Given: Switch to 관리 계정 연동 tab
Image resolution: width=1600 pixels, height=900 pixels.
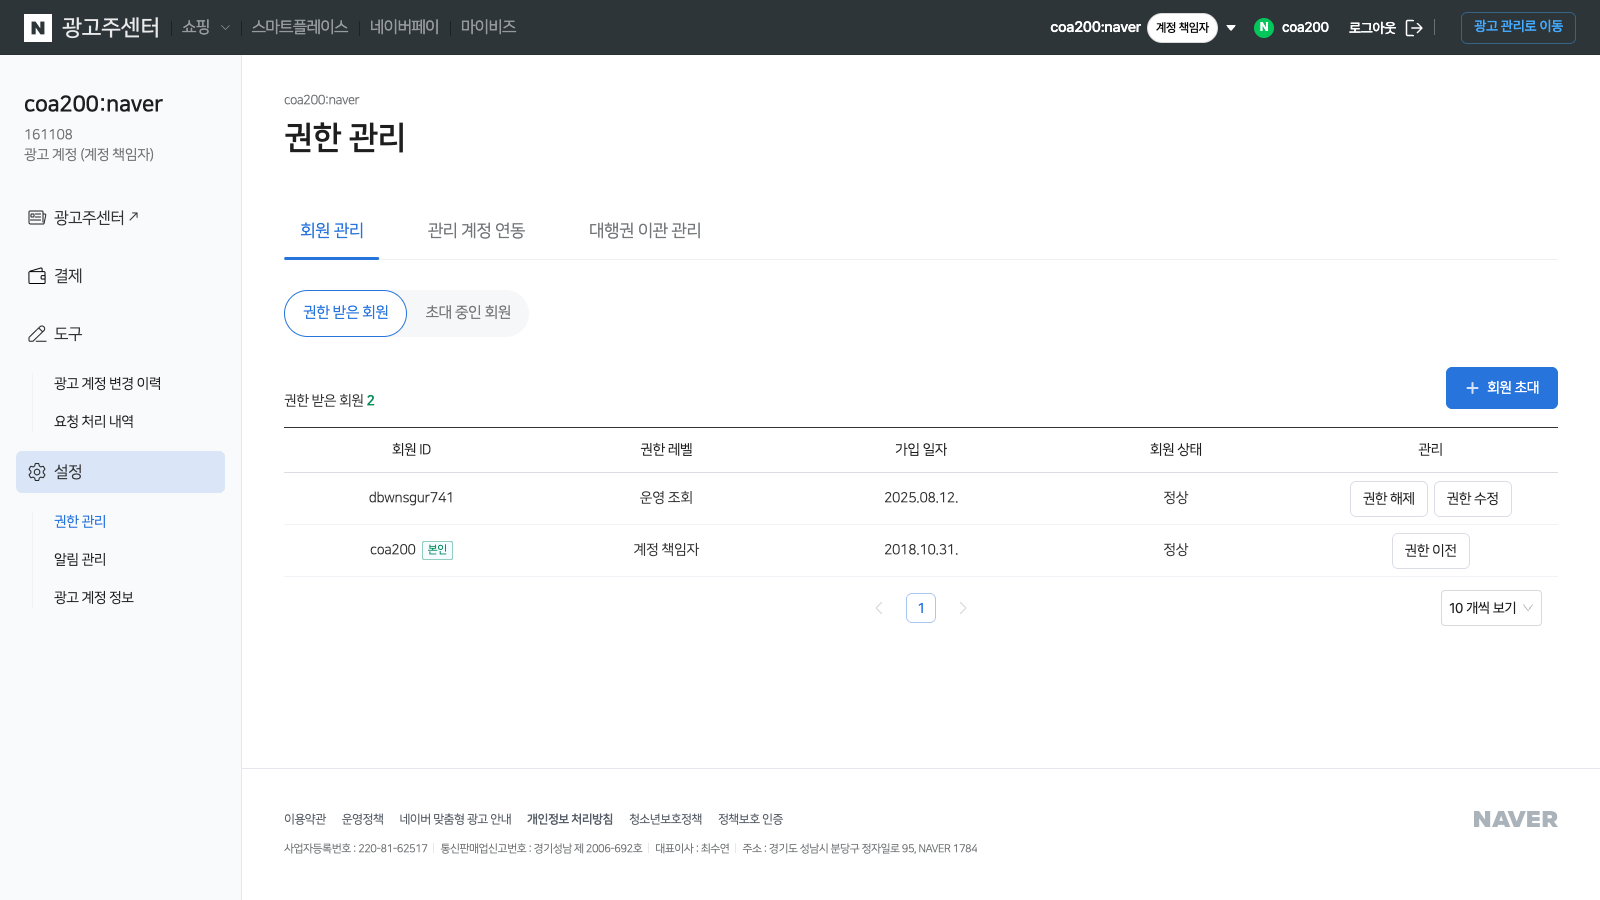Looking at the screenshot, I should [x=476, y=230].
